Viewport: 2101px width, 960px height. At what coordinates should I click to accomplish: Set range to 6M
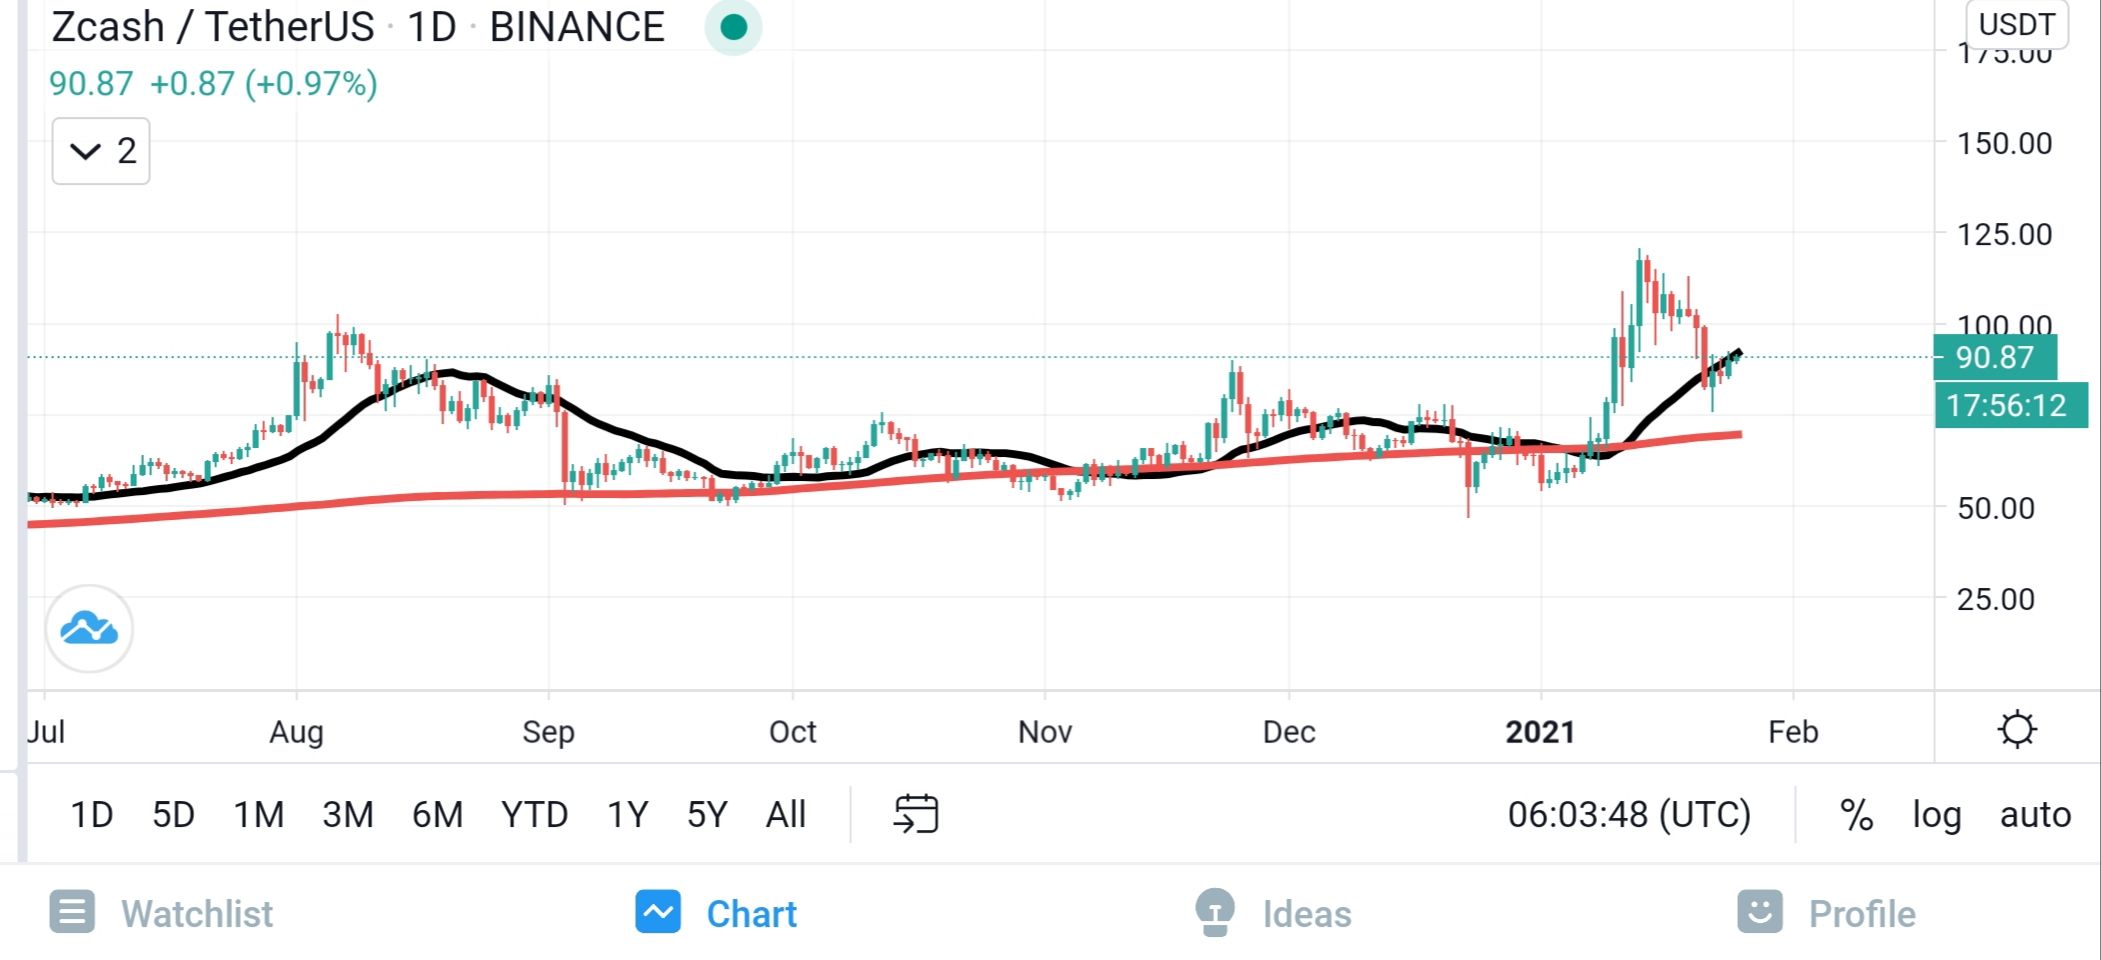(438, 815)
